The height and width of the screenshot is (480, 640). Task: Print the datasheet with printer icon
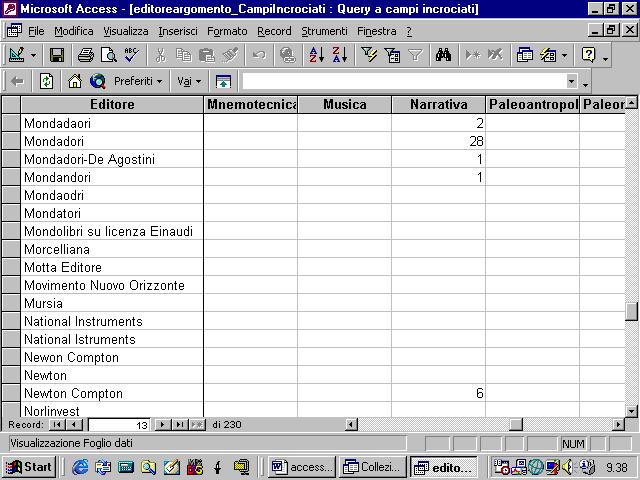click(x=86, y=55)
